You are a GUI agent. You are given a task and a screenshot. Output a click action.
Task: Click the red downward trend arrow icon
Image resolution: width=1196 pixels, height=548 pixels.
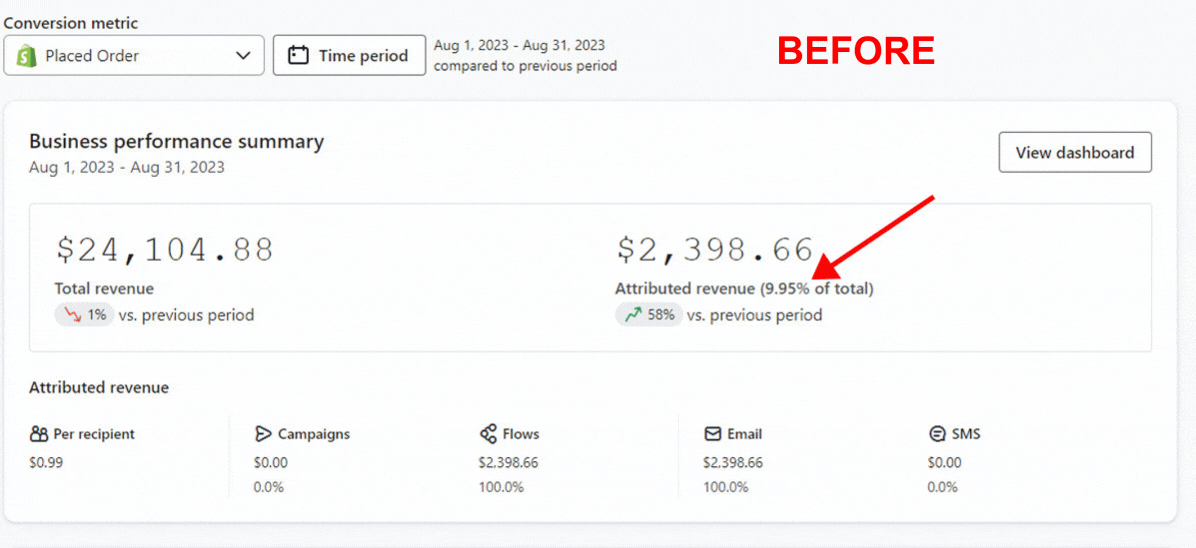pos(72,314)
